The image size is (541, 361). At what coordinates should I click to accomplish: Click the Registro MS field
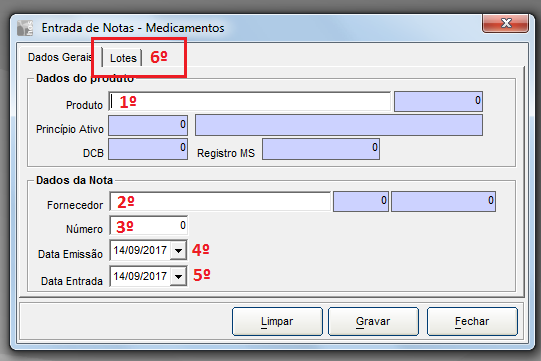pos(321,149)
